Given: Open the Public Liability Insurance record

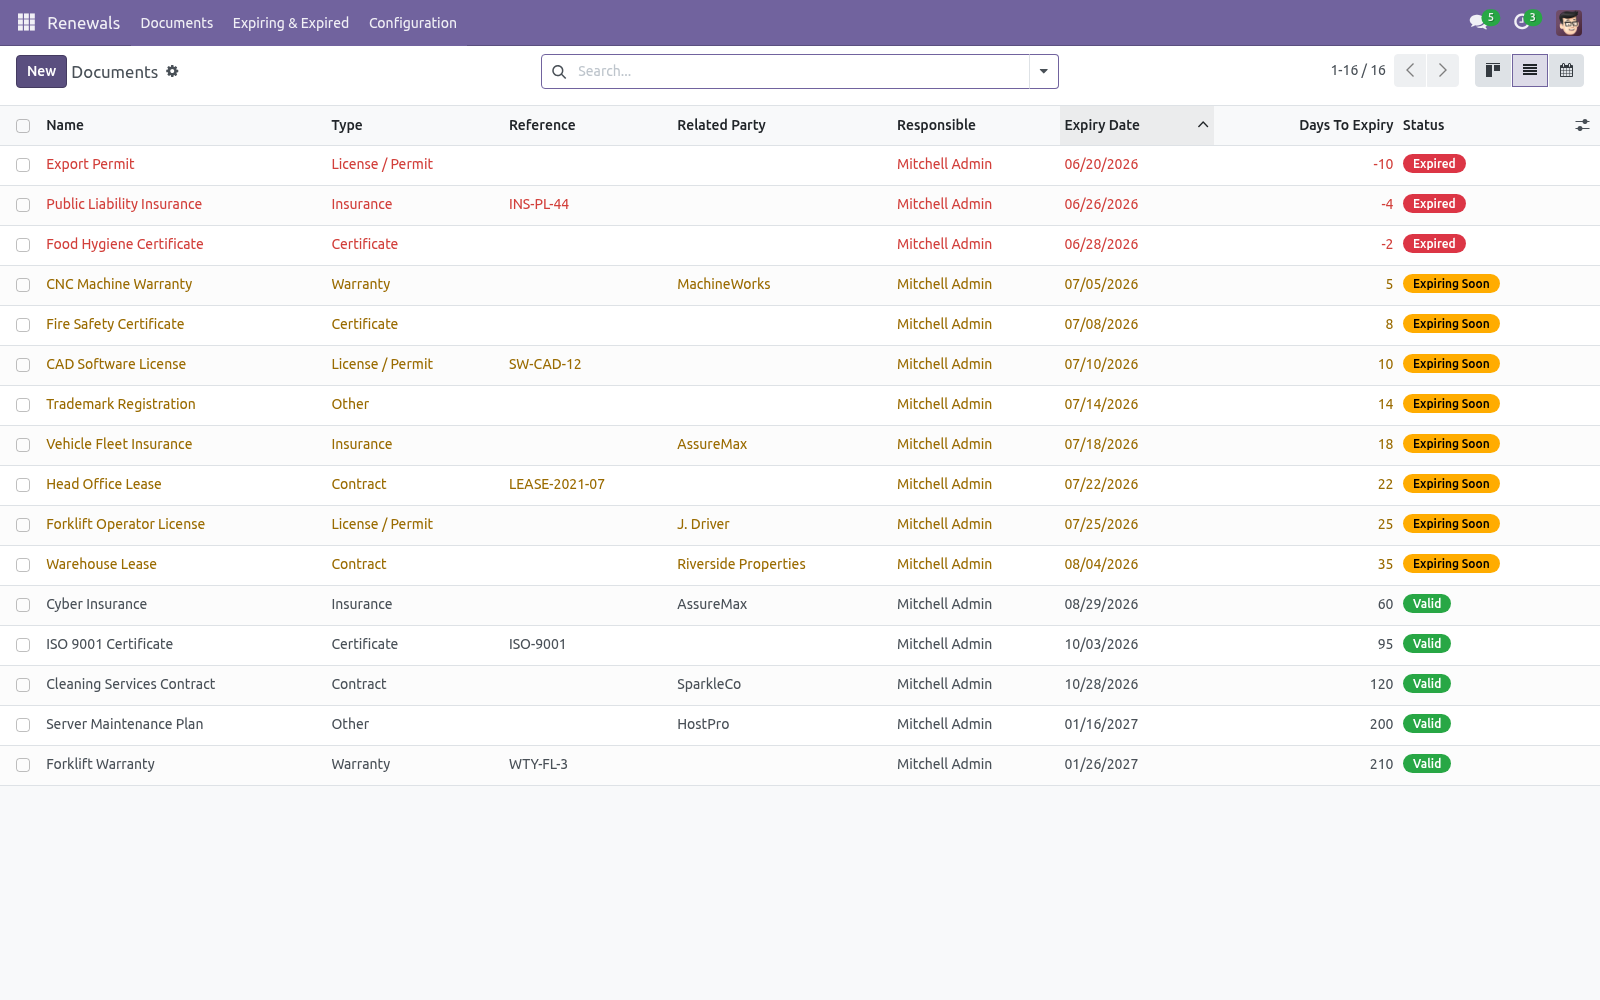Looking at the screenshot, I should click(124, 204).
